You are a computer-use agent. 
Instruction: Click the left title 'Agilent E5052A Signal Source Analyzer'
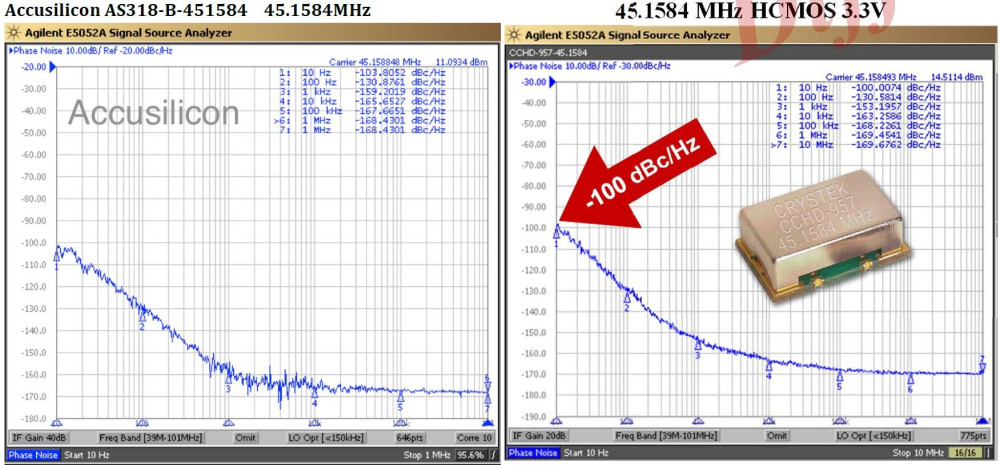click(129, 33)
